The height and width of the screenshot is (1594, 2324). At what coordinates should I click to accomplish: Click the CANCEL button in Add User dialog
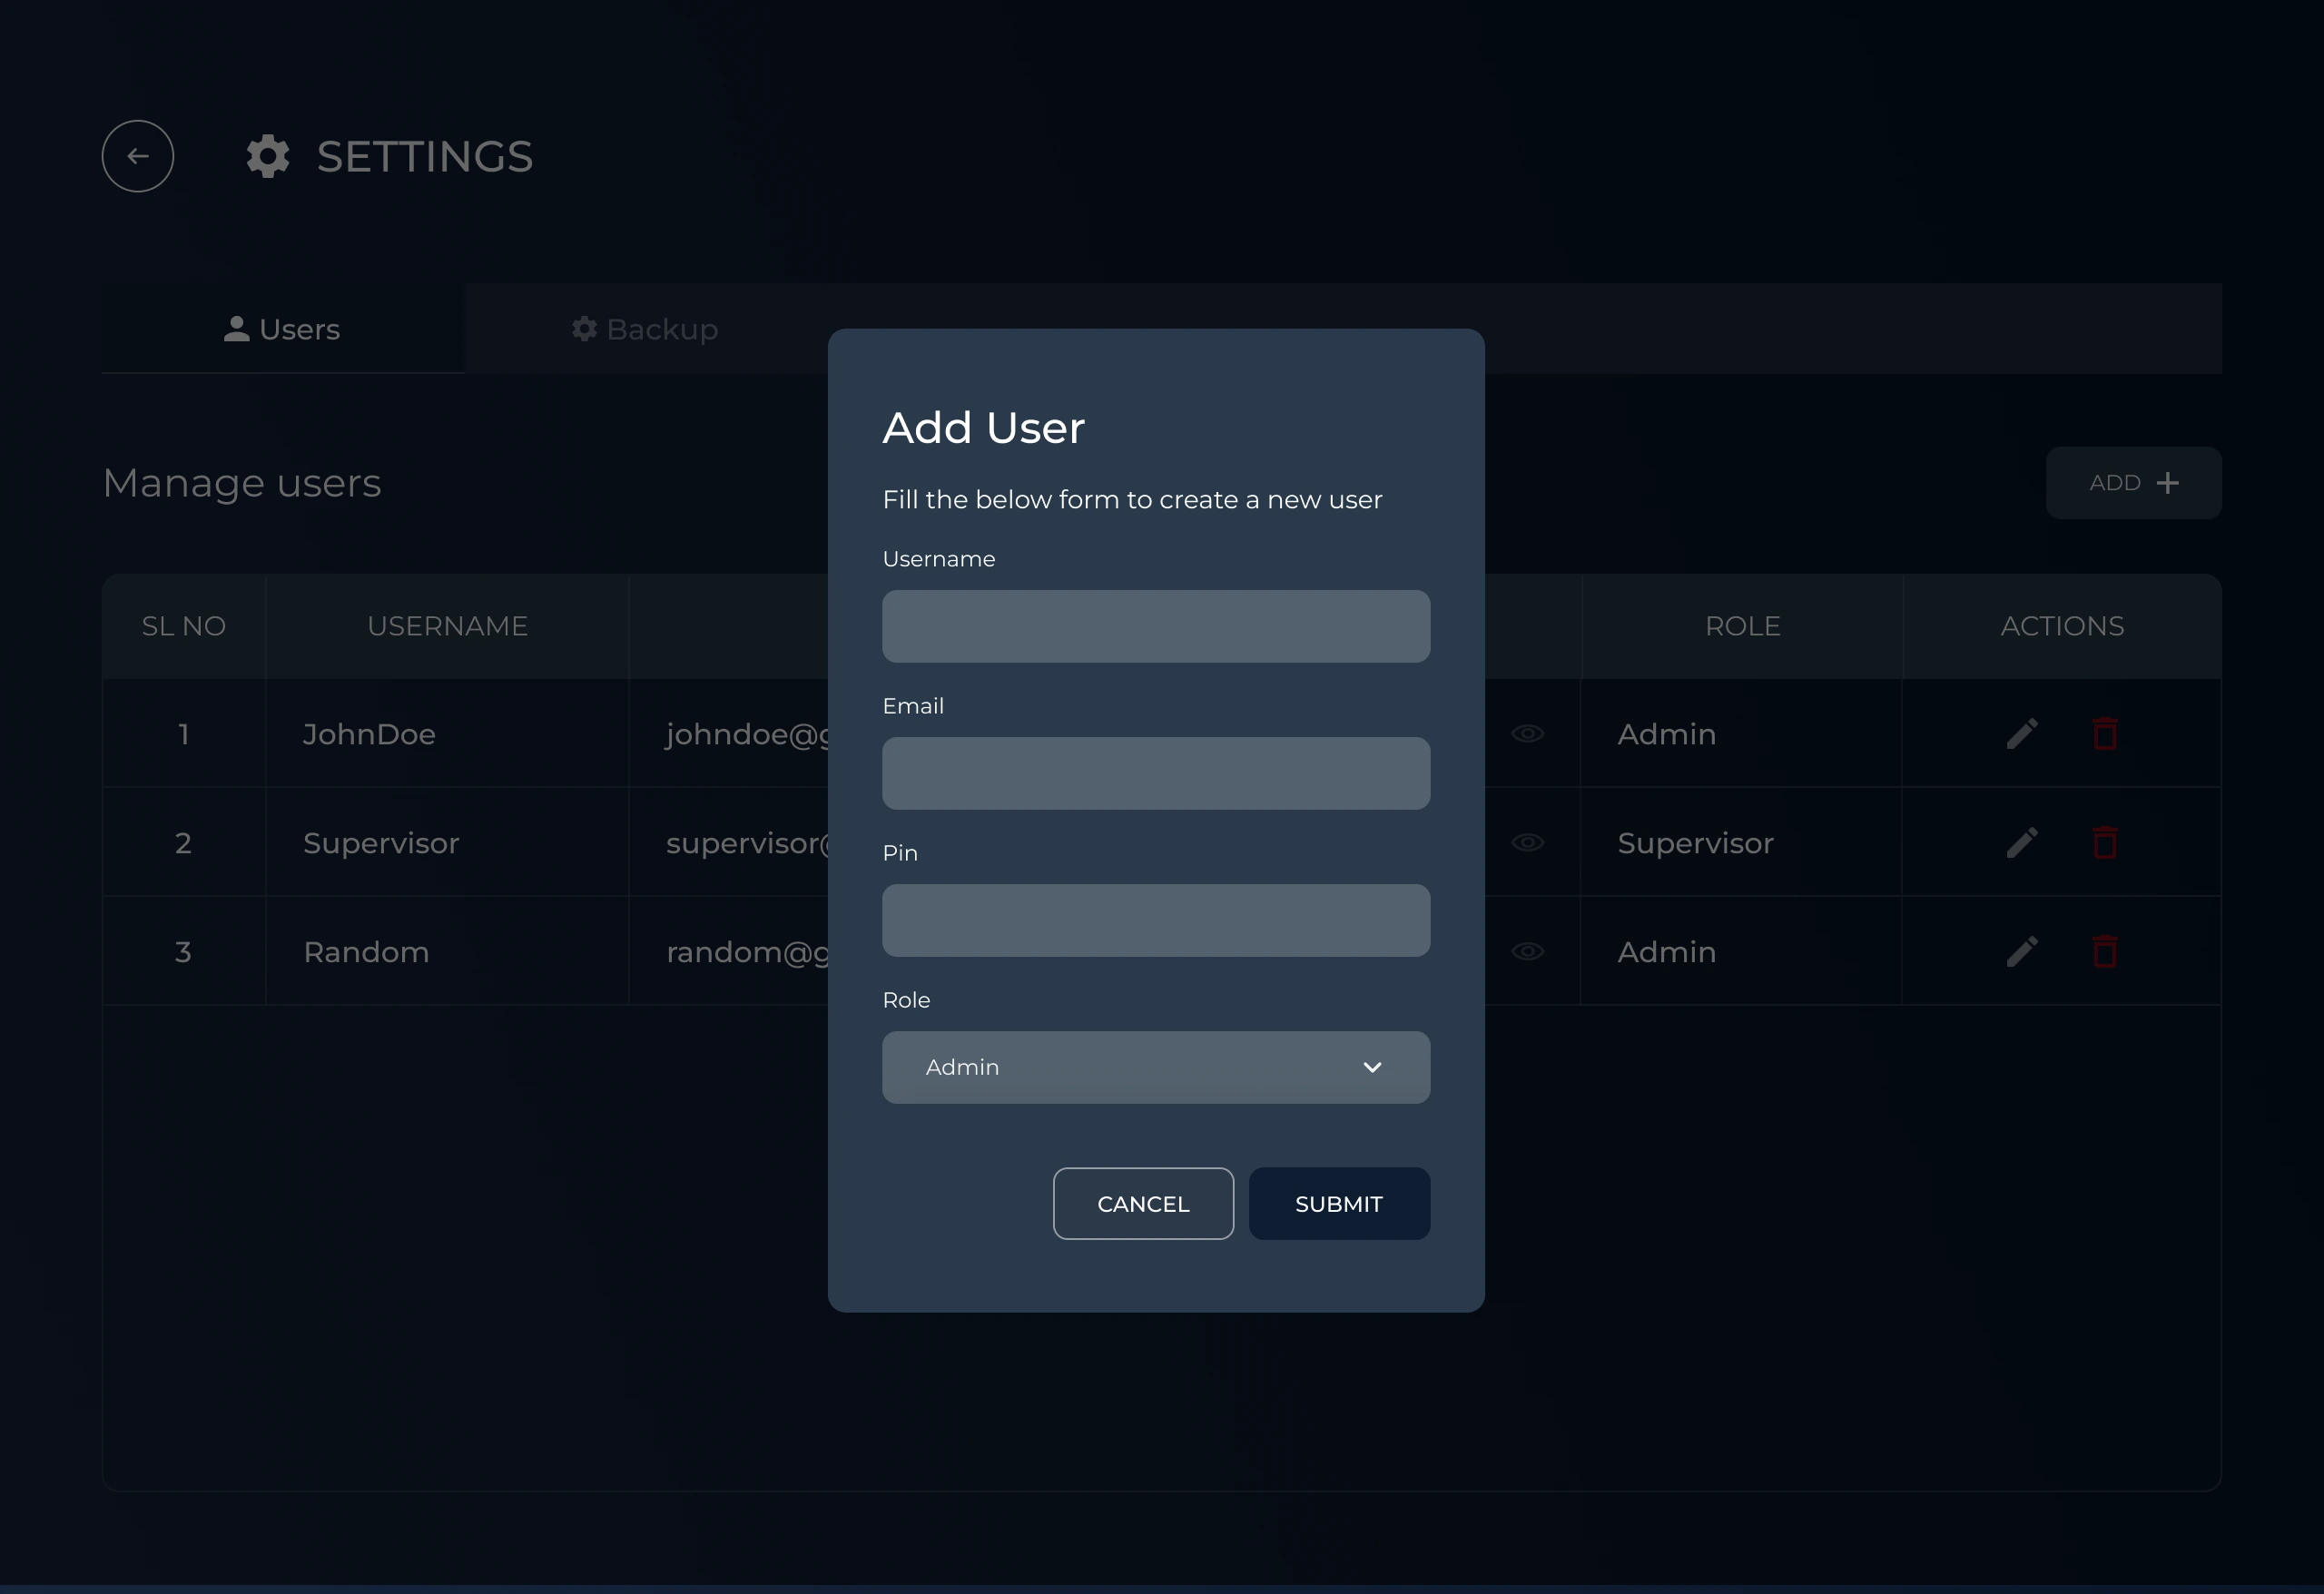coord(1143,1204)
